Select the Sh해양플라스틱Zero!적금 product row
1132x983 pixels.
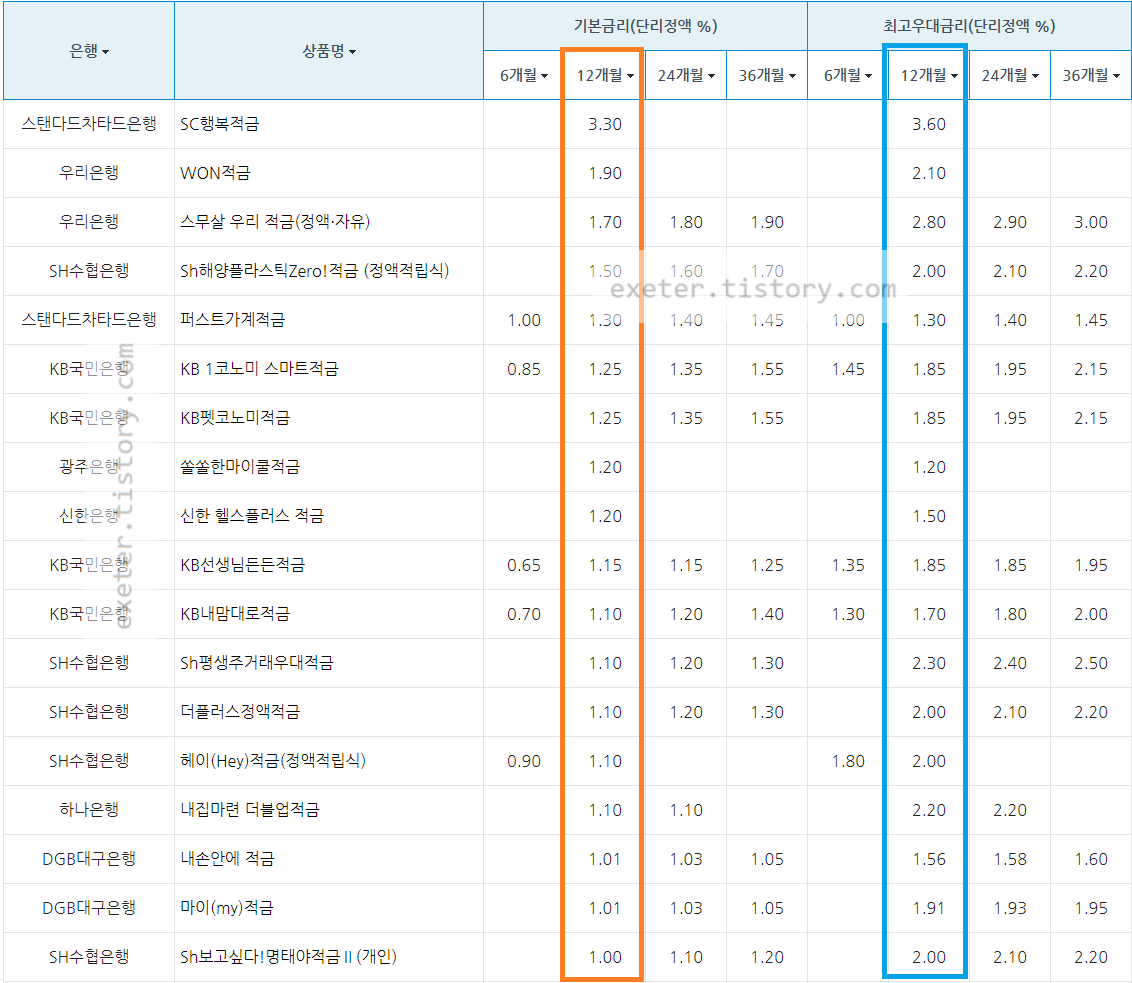tap(315, 271)
